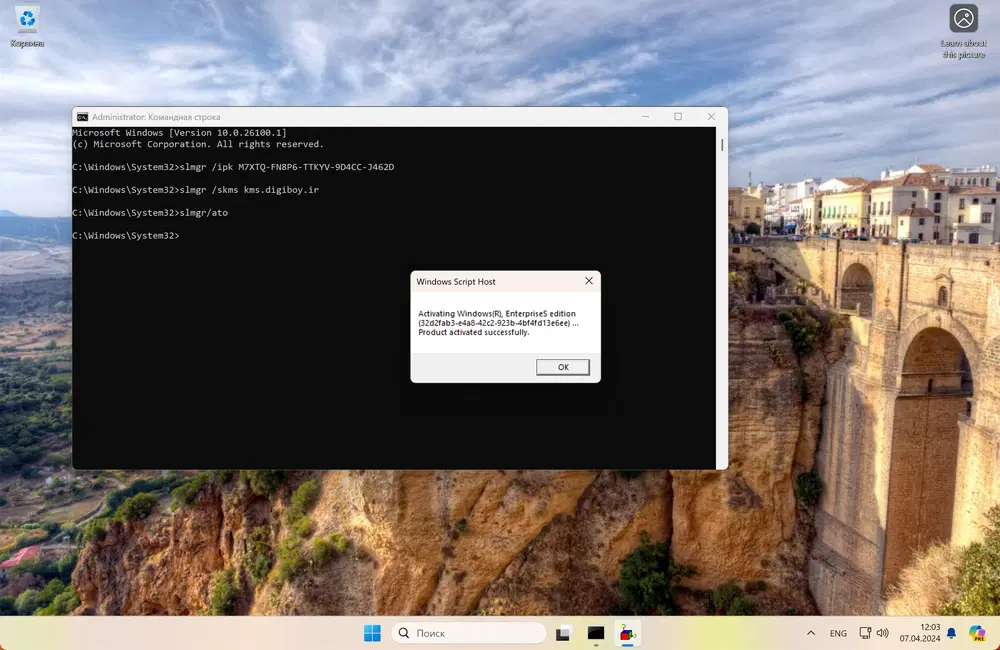Open network status tray icon
1000x650 pixels.
point(865,633)
